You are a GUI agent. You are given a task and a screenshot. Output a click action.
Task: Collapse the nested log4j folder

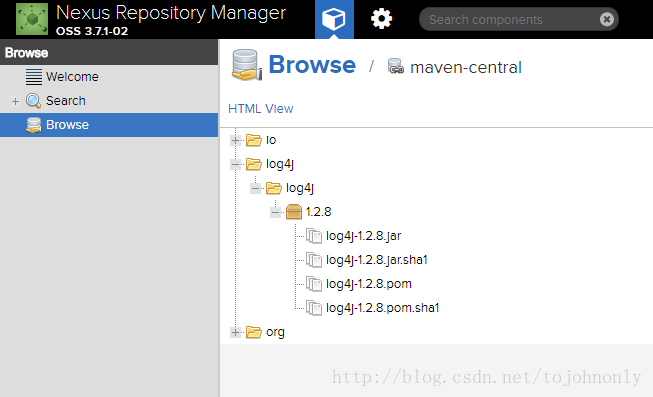click(x=256, y=188)
